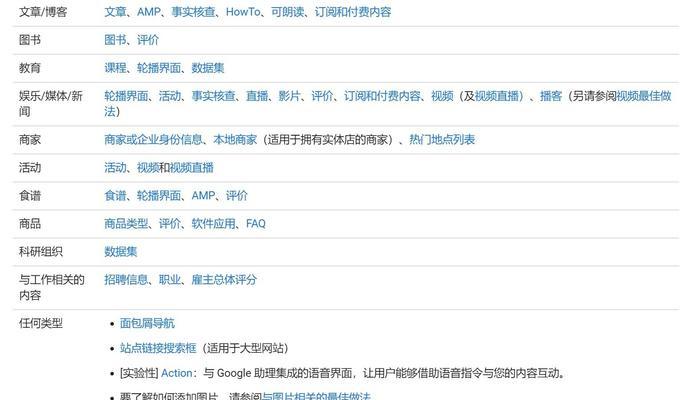Image resolution: width=688 pixels, height=400 pixels.
Task: Open 评价 link in 商品 row
Action: tap(170, 224)
